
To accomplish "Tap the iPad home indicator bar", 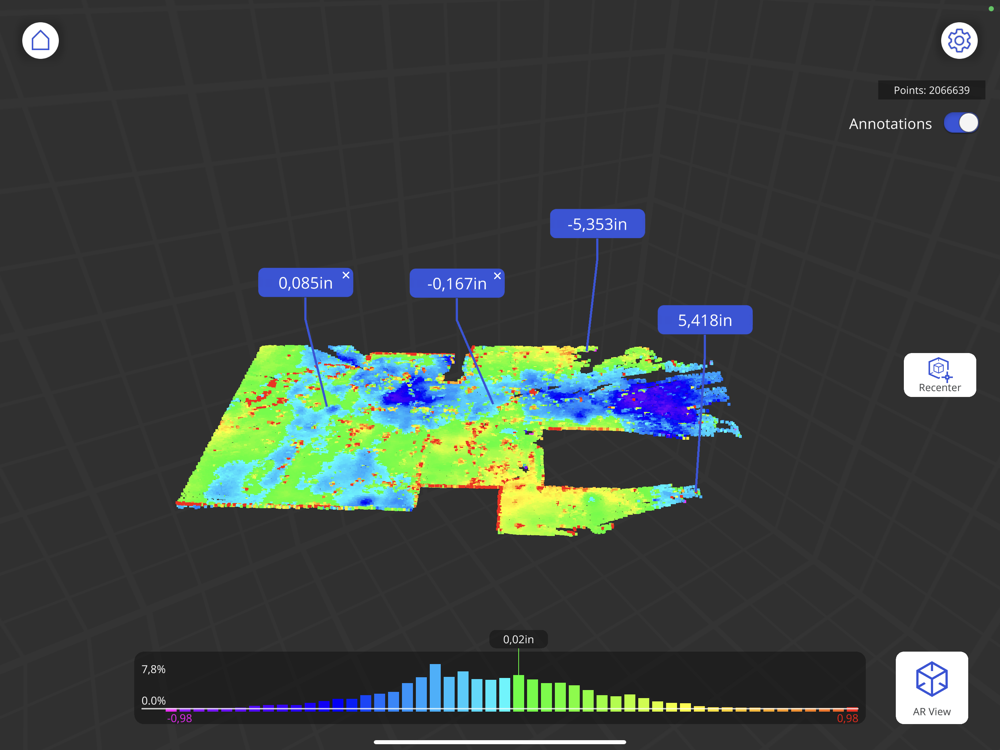I will coord(499,742).
